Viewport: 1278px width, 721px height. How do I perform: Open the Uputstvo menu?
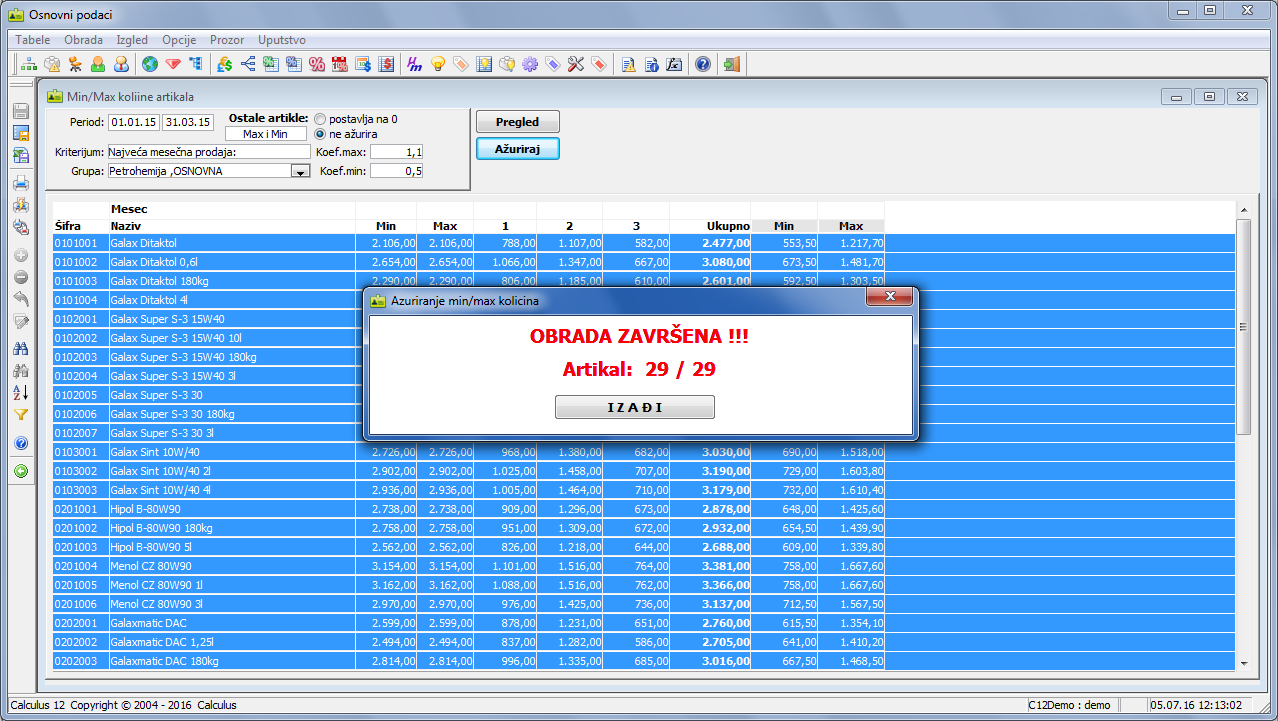(281, 40)
